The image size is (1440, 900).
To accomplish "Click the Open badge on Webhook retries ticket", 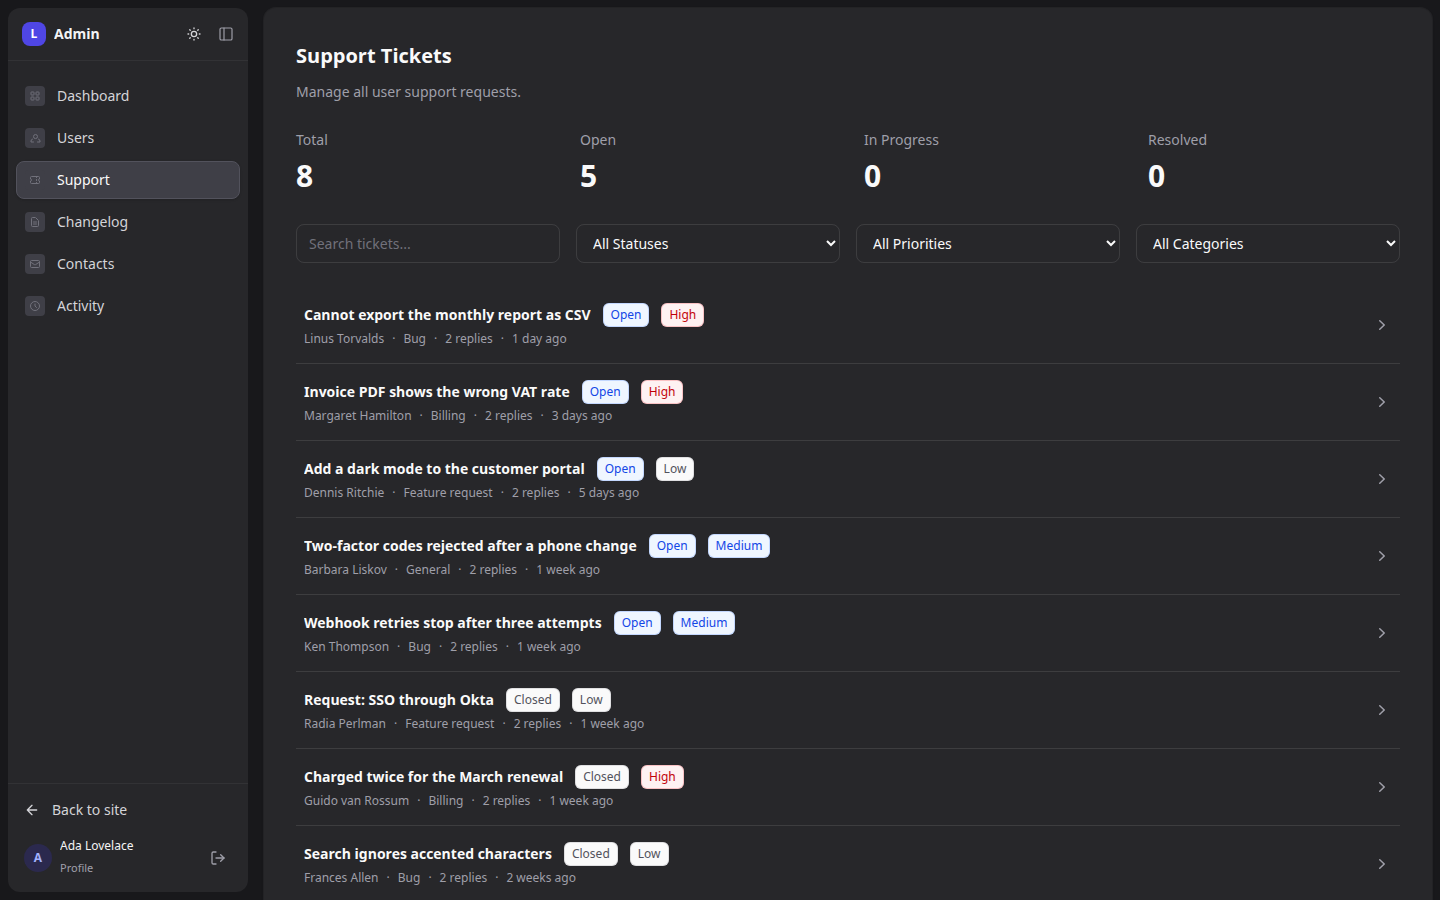I will pyautogui.click(x=637, y=623).
